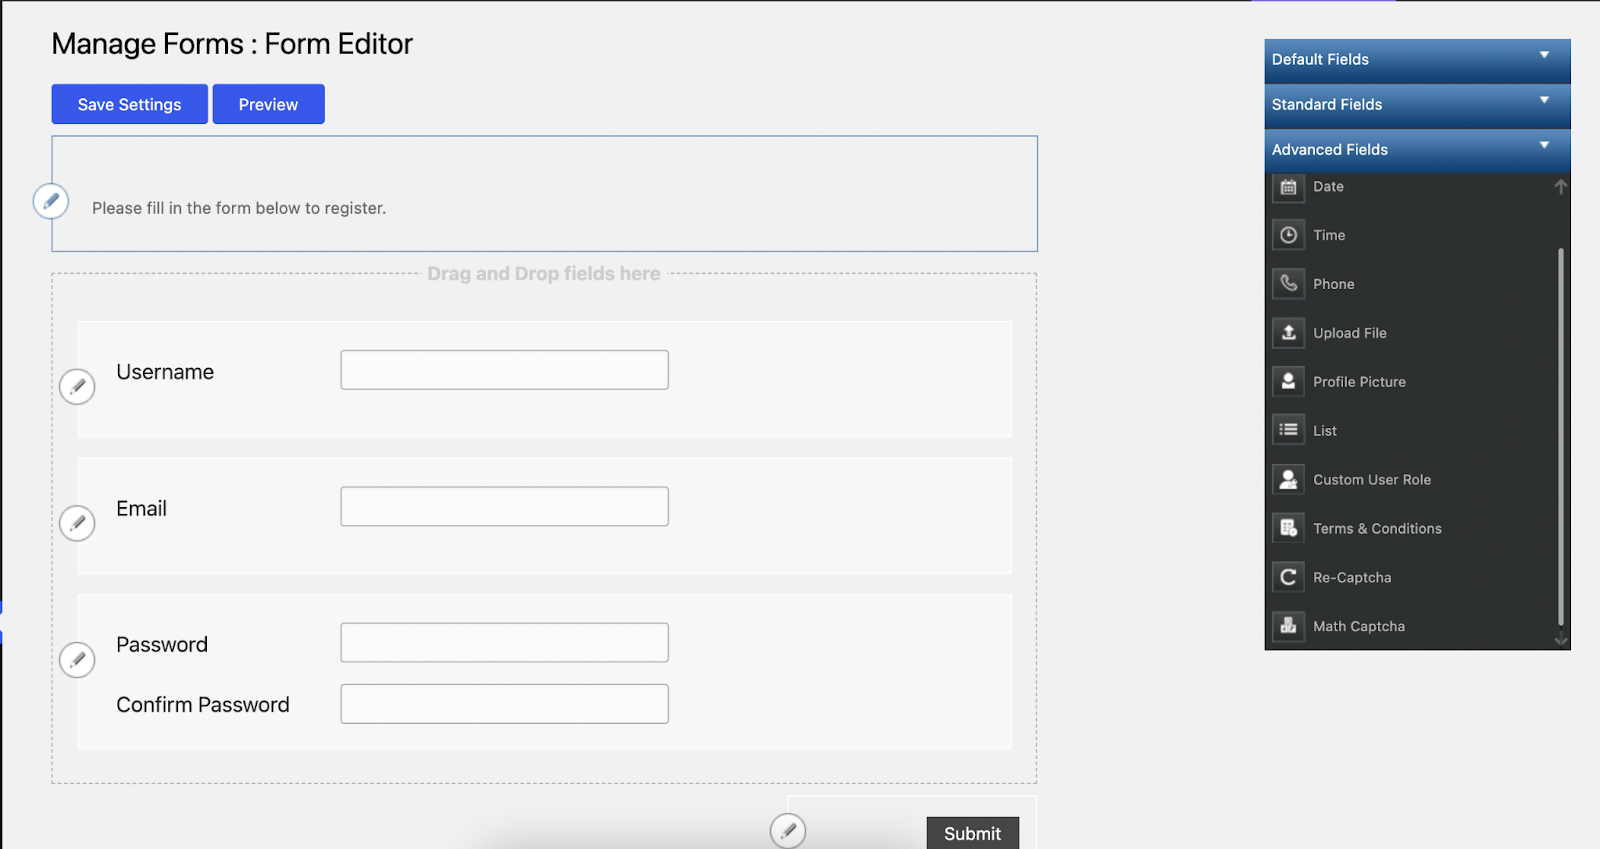The width and height of the screenshot is (1600, 849).
Task: Click the Username label text
Action: pos(165,372)
